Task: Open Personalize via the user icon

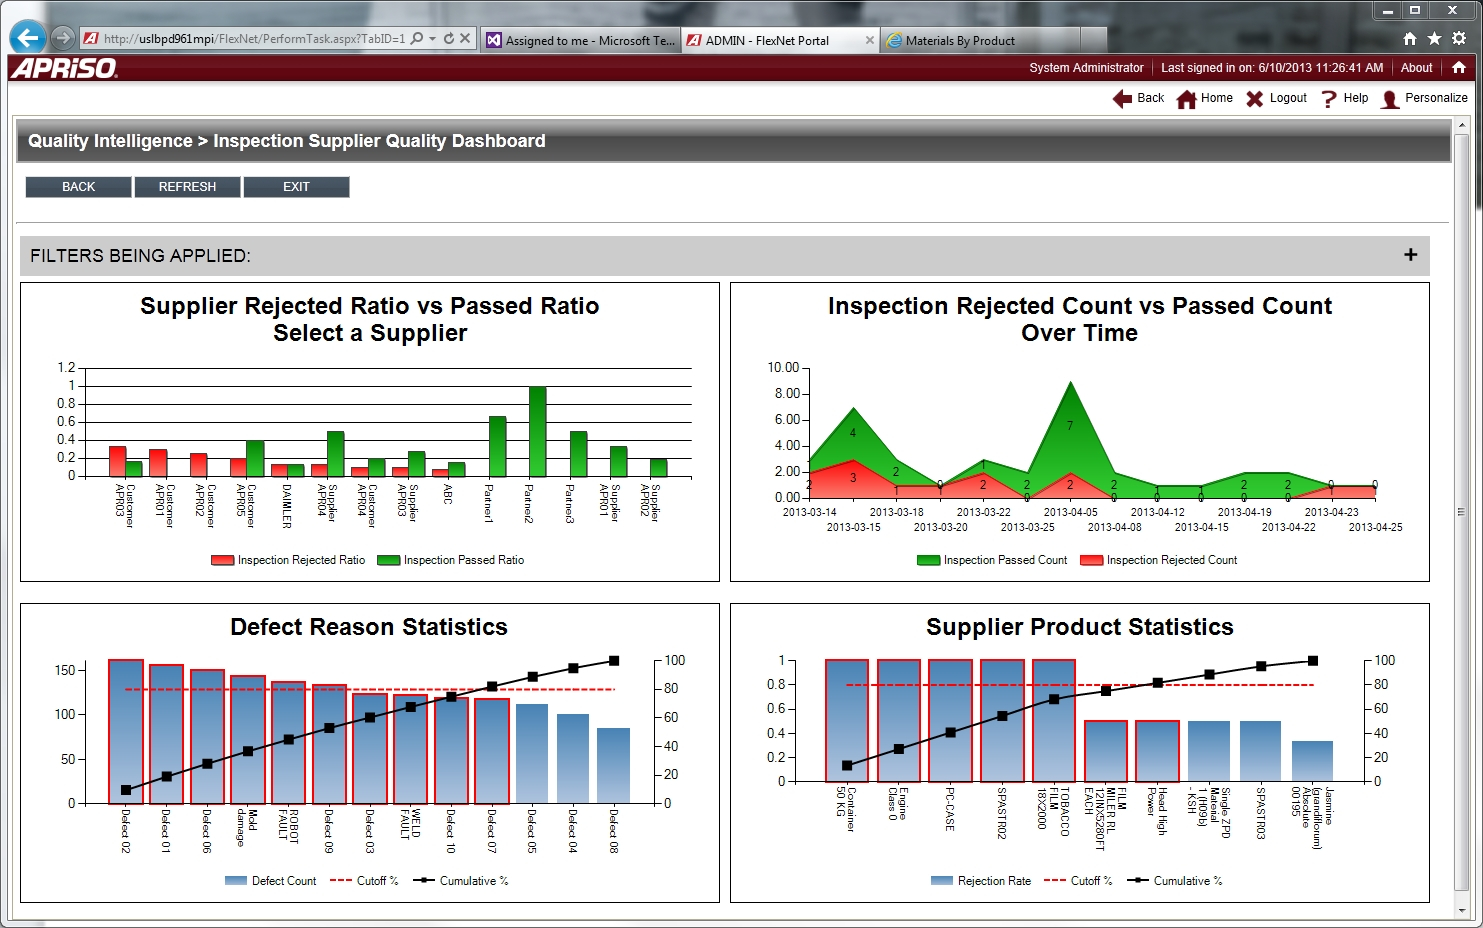Action: pos(1390,99)
